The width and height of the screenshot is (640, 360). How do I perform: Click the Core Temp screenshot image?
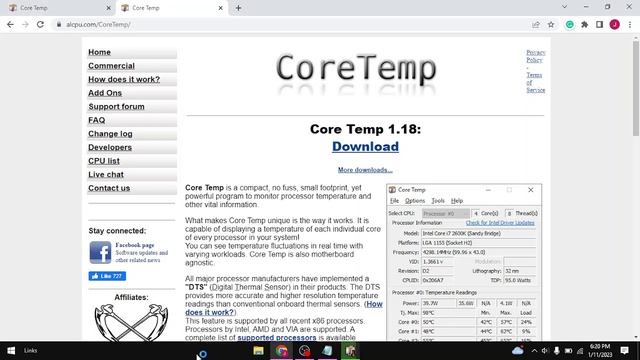point(464,262)
